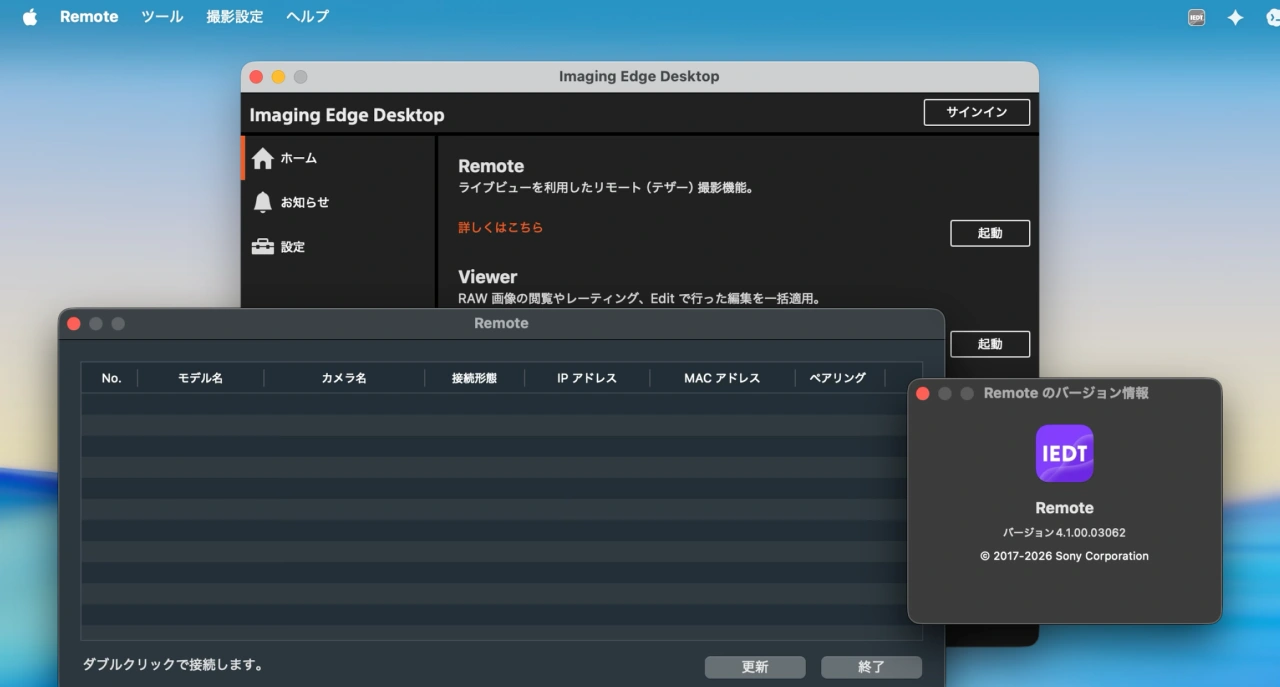Click the カメラ名 column header
The image size is (1280, 687).
[x=344, y=378]
